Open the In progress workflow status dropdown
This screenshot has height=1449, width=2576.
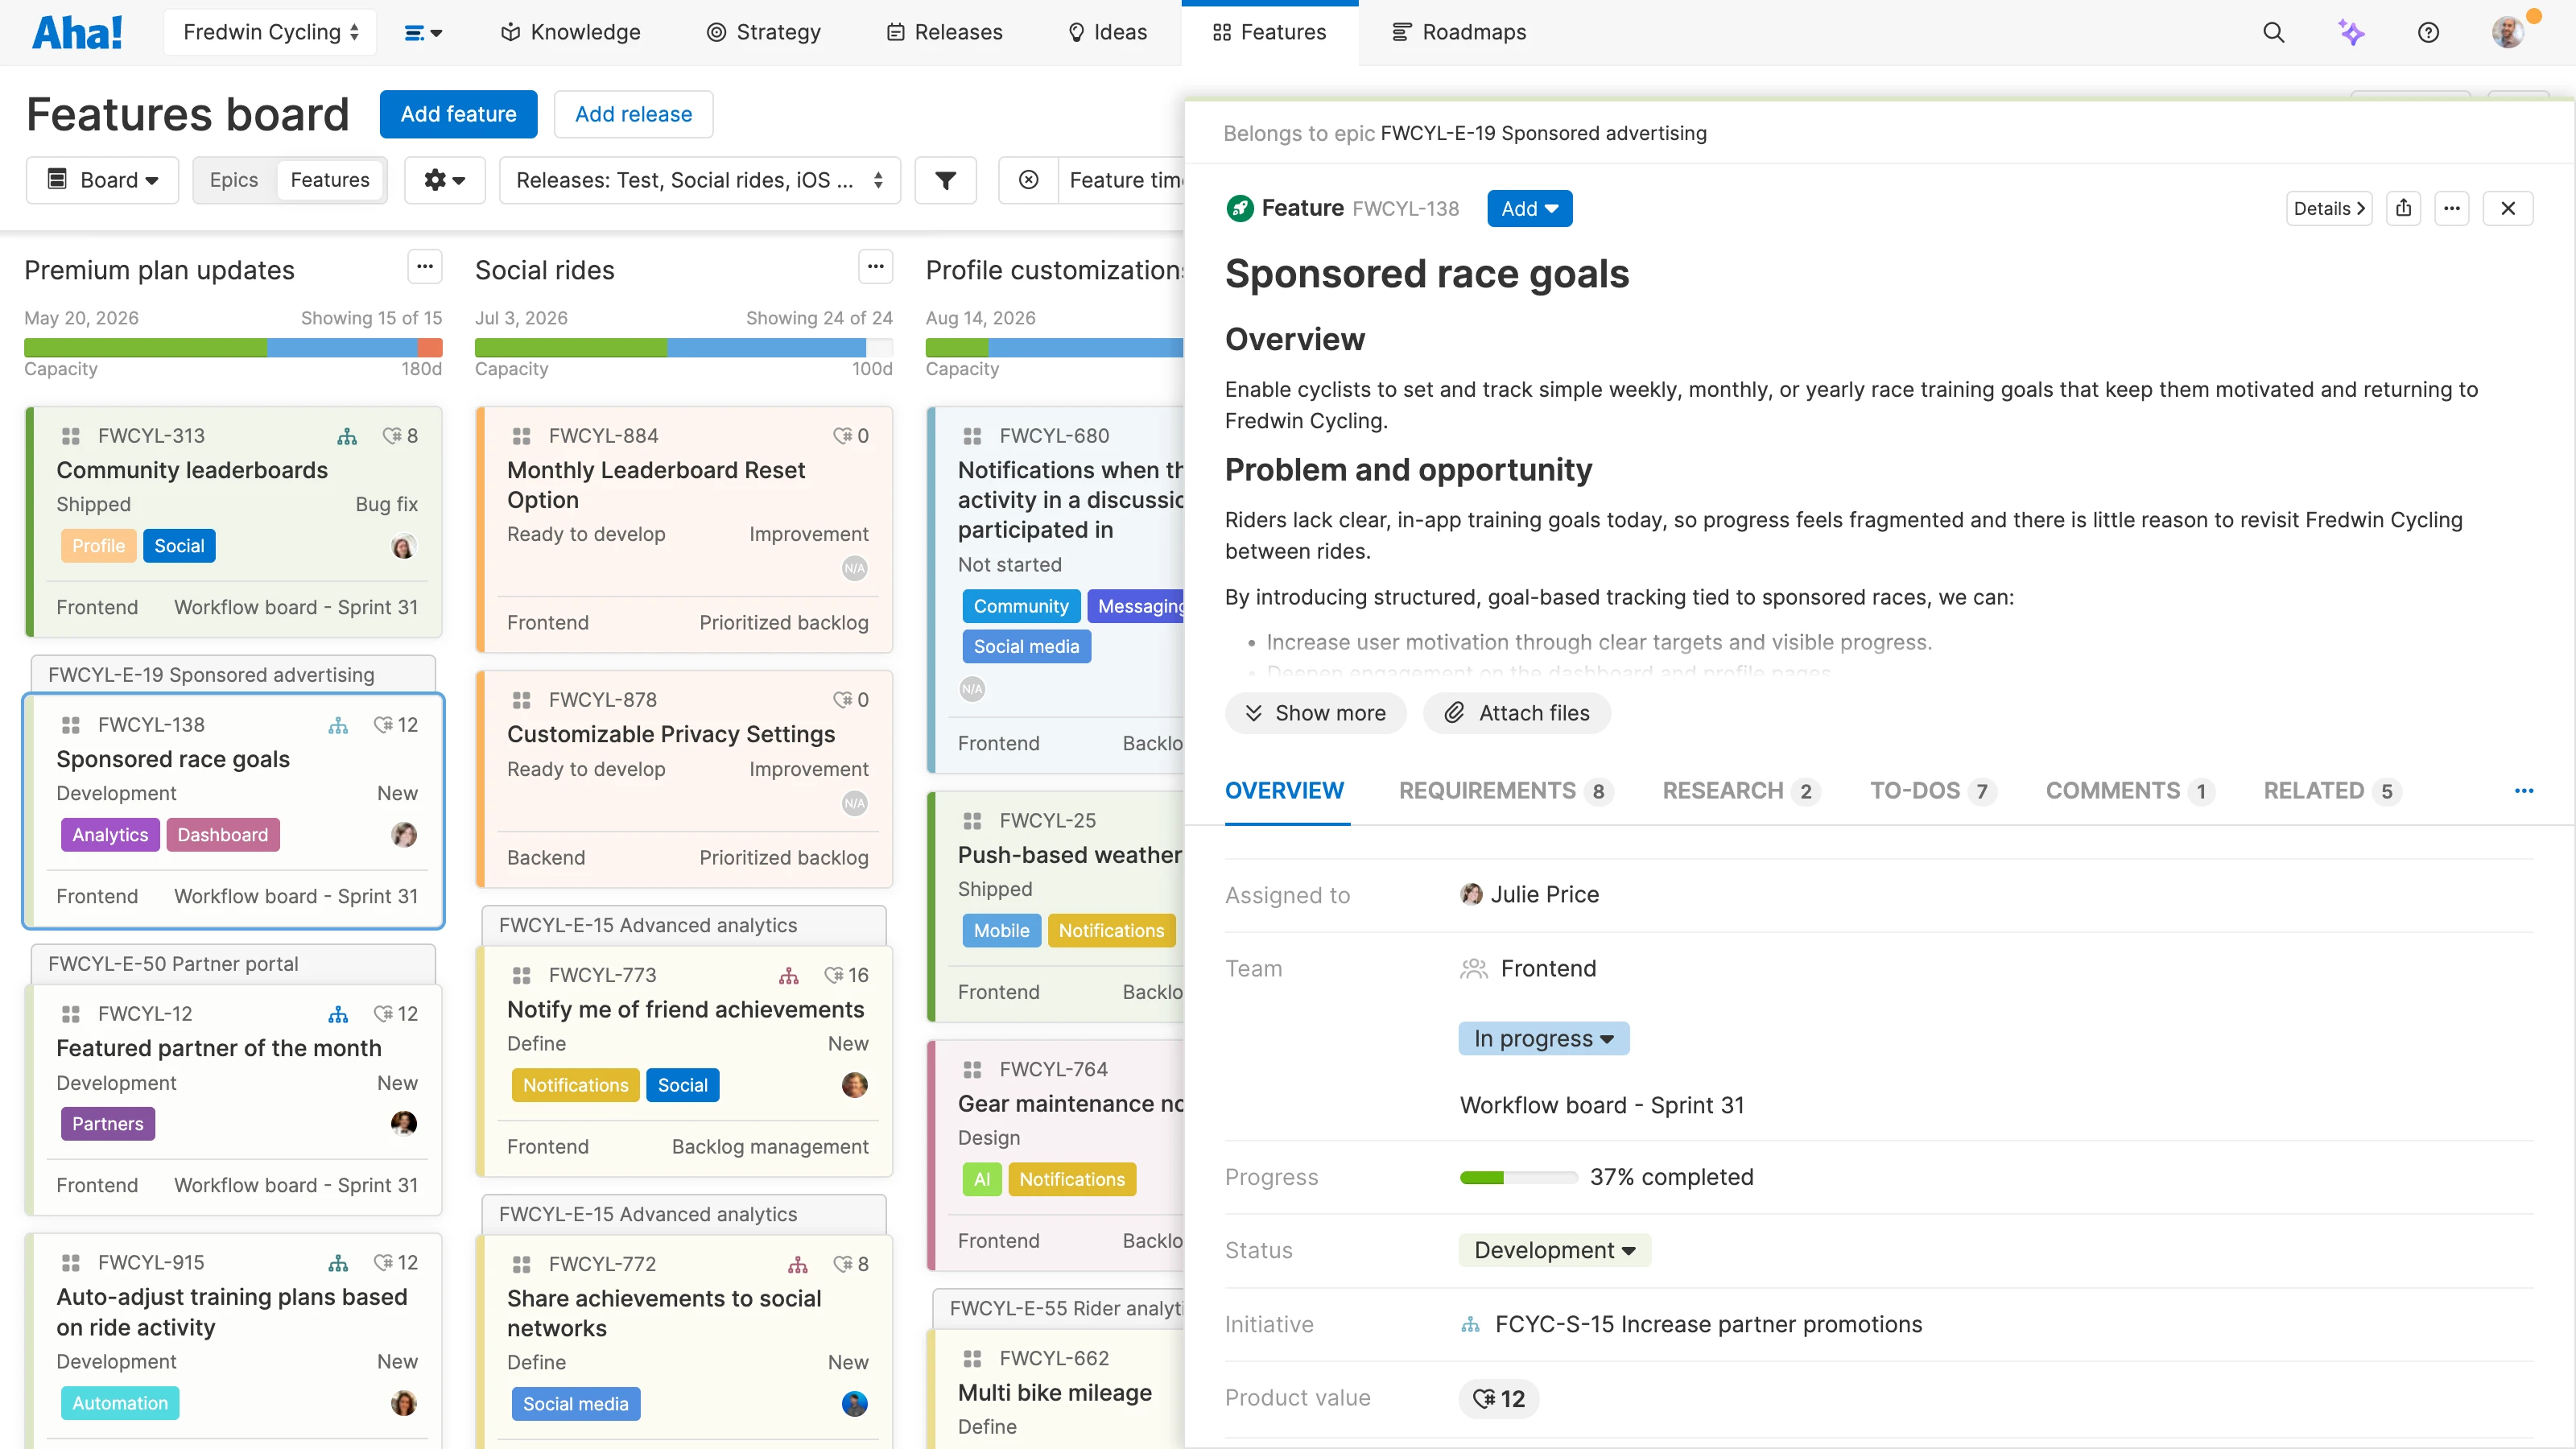click(x=1543, y=1038)
